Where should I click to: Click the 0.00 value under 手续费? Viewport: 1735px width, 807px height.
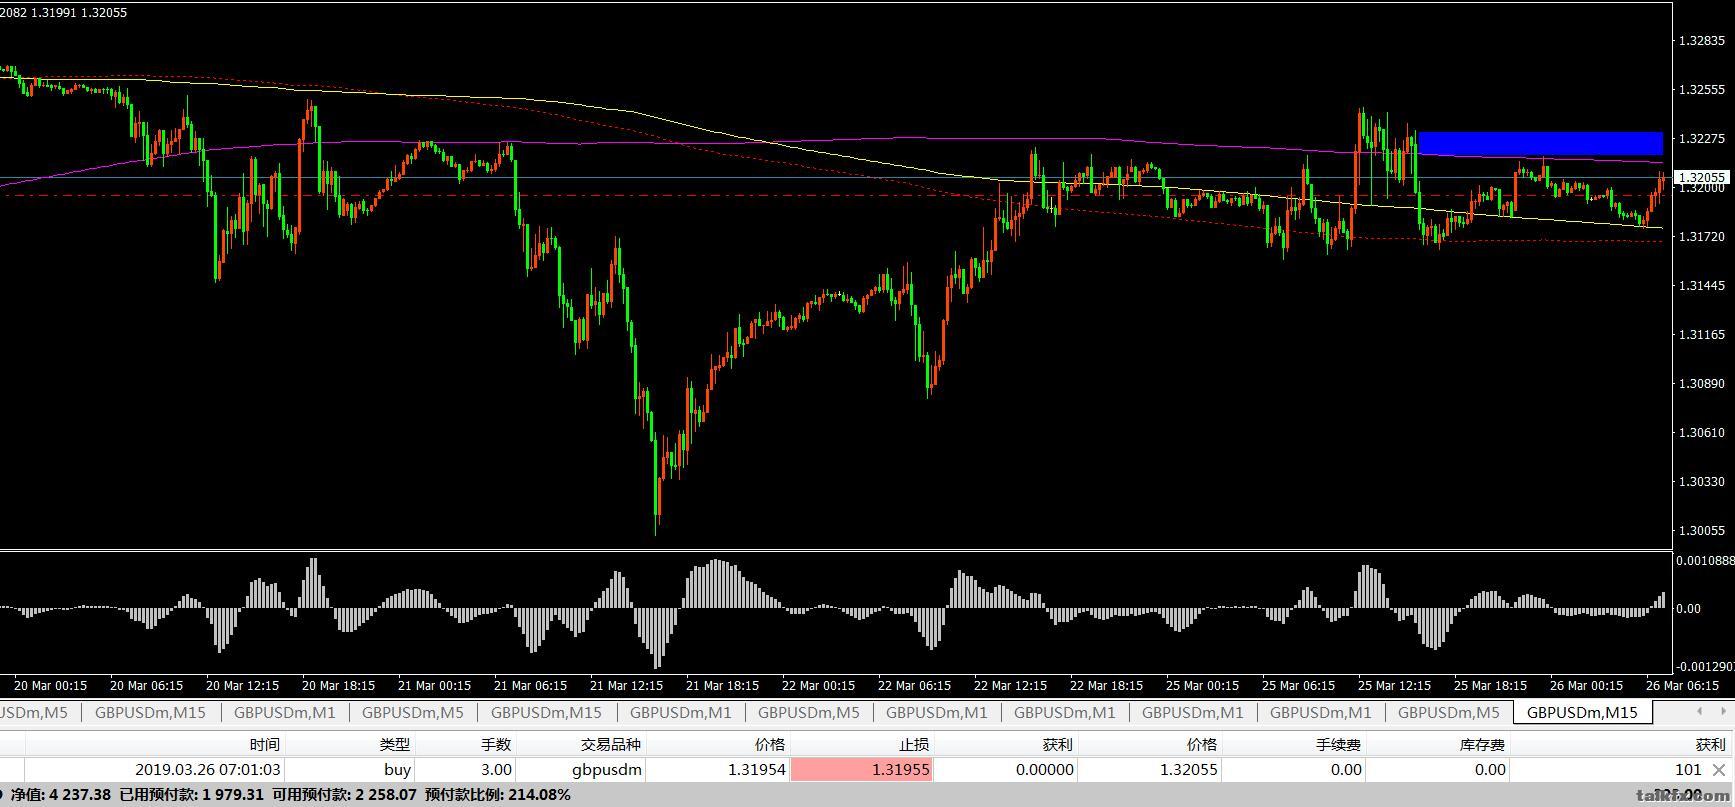click(x=1346, y=769)
